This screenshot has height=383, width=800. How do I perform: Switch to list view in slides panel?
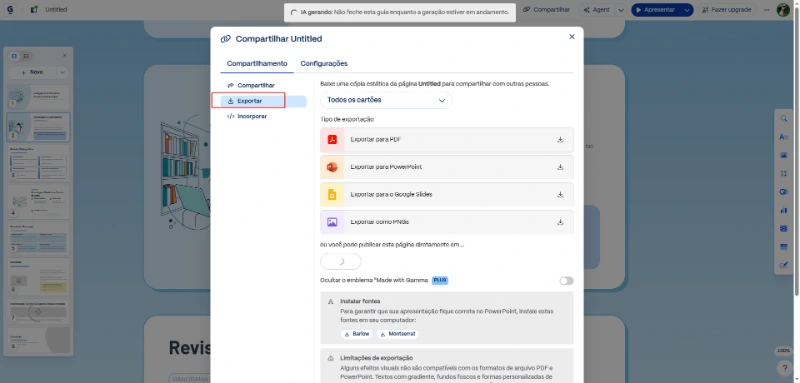[x=26, y=56]
